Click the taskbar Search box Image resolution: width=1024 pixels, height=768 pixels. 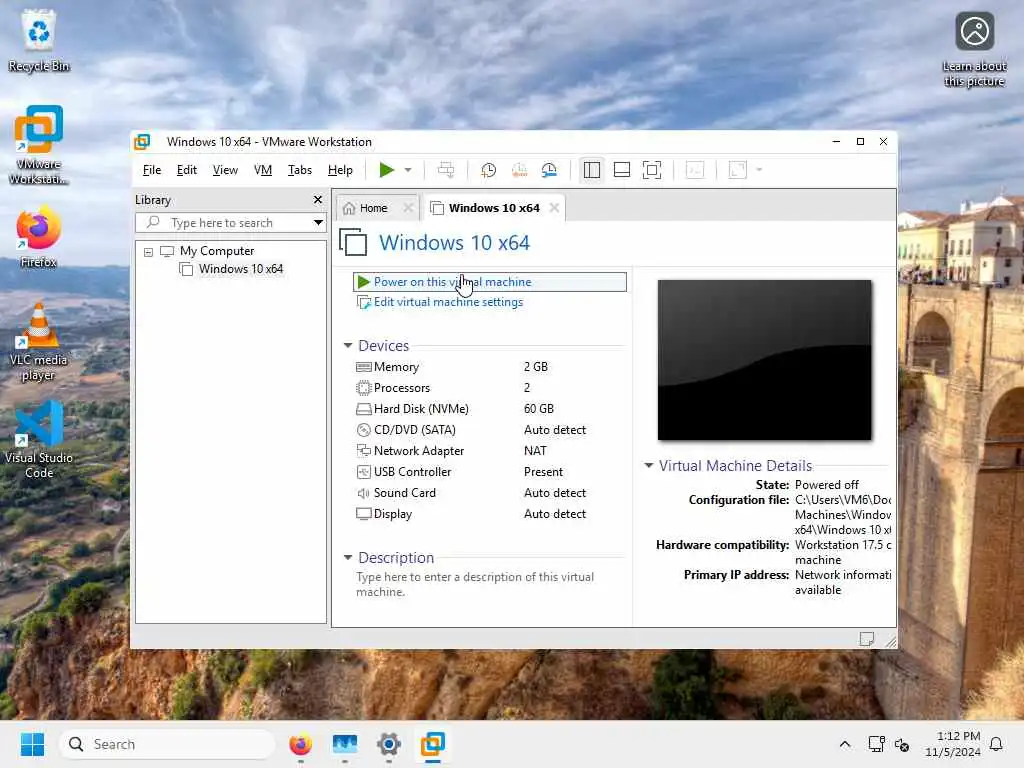[168, 744]
